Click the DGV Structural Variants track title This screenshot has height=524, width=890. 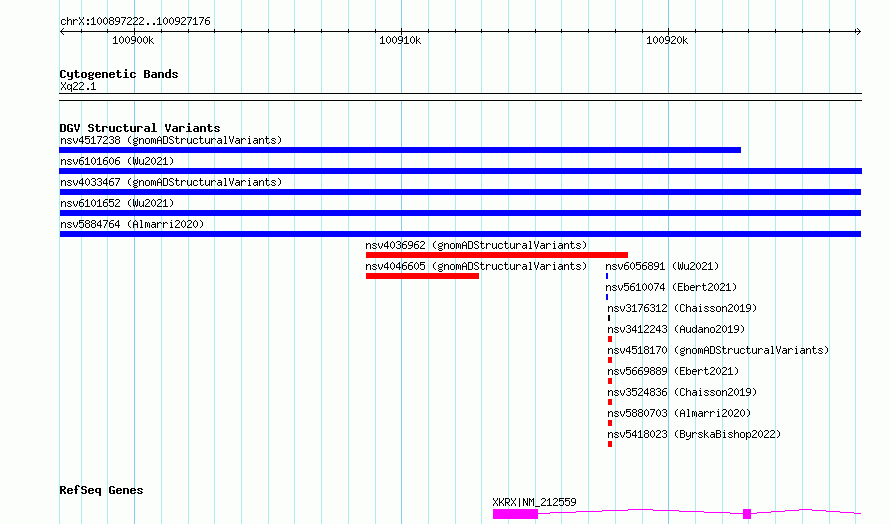(140, 128)
